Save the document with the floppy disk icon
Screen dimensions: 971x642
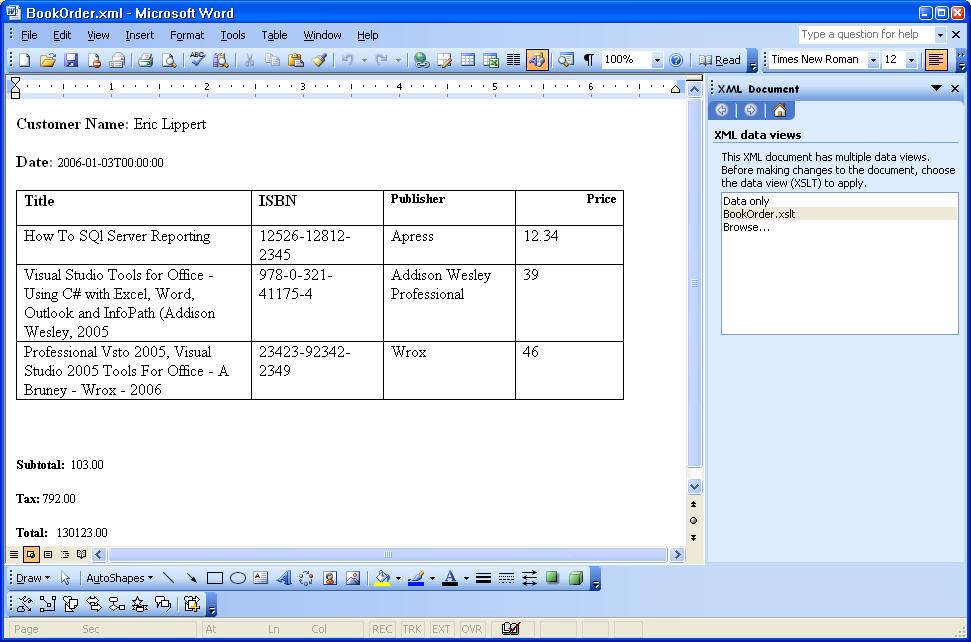pos(71,60)
